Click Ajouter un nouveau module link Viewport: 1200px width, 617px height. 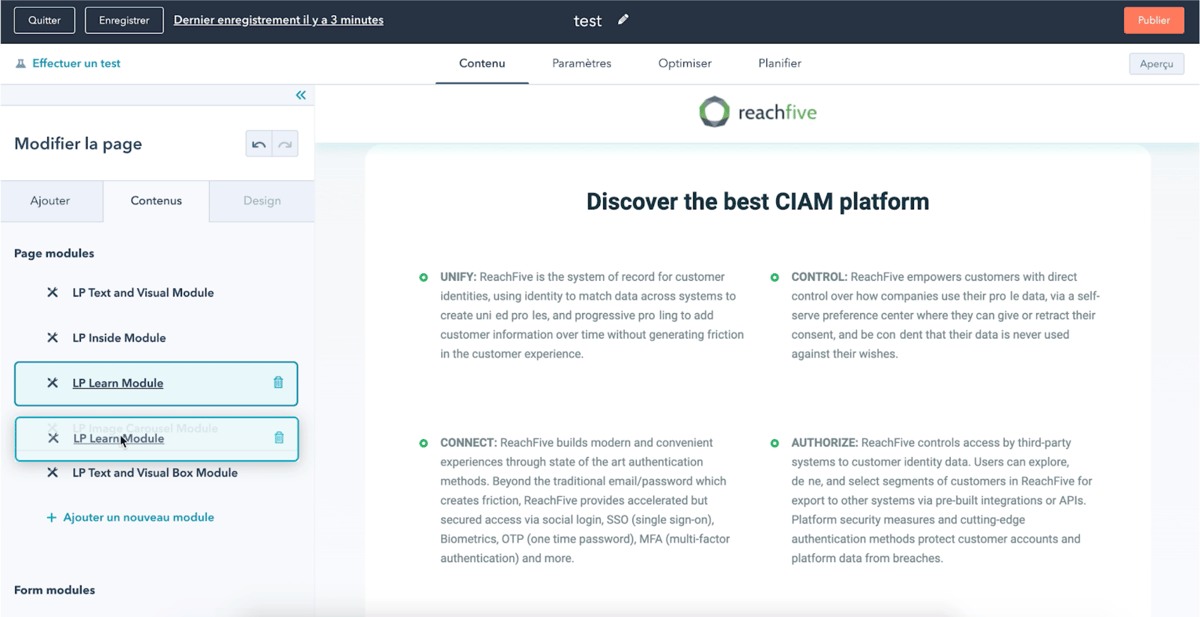coord(138,518)
